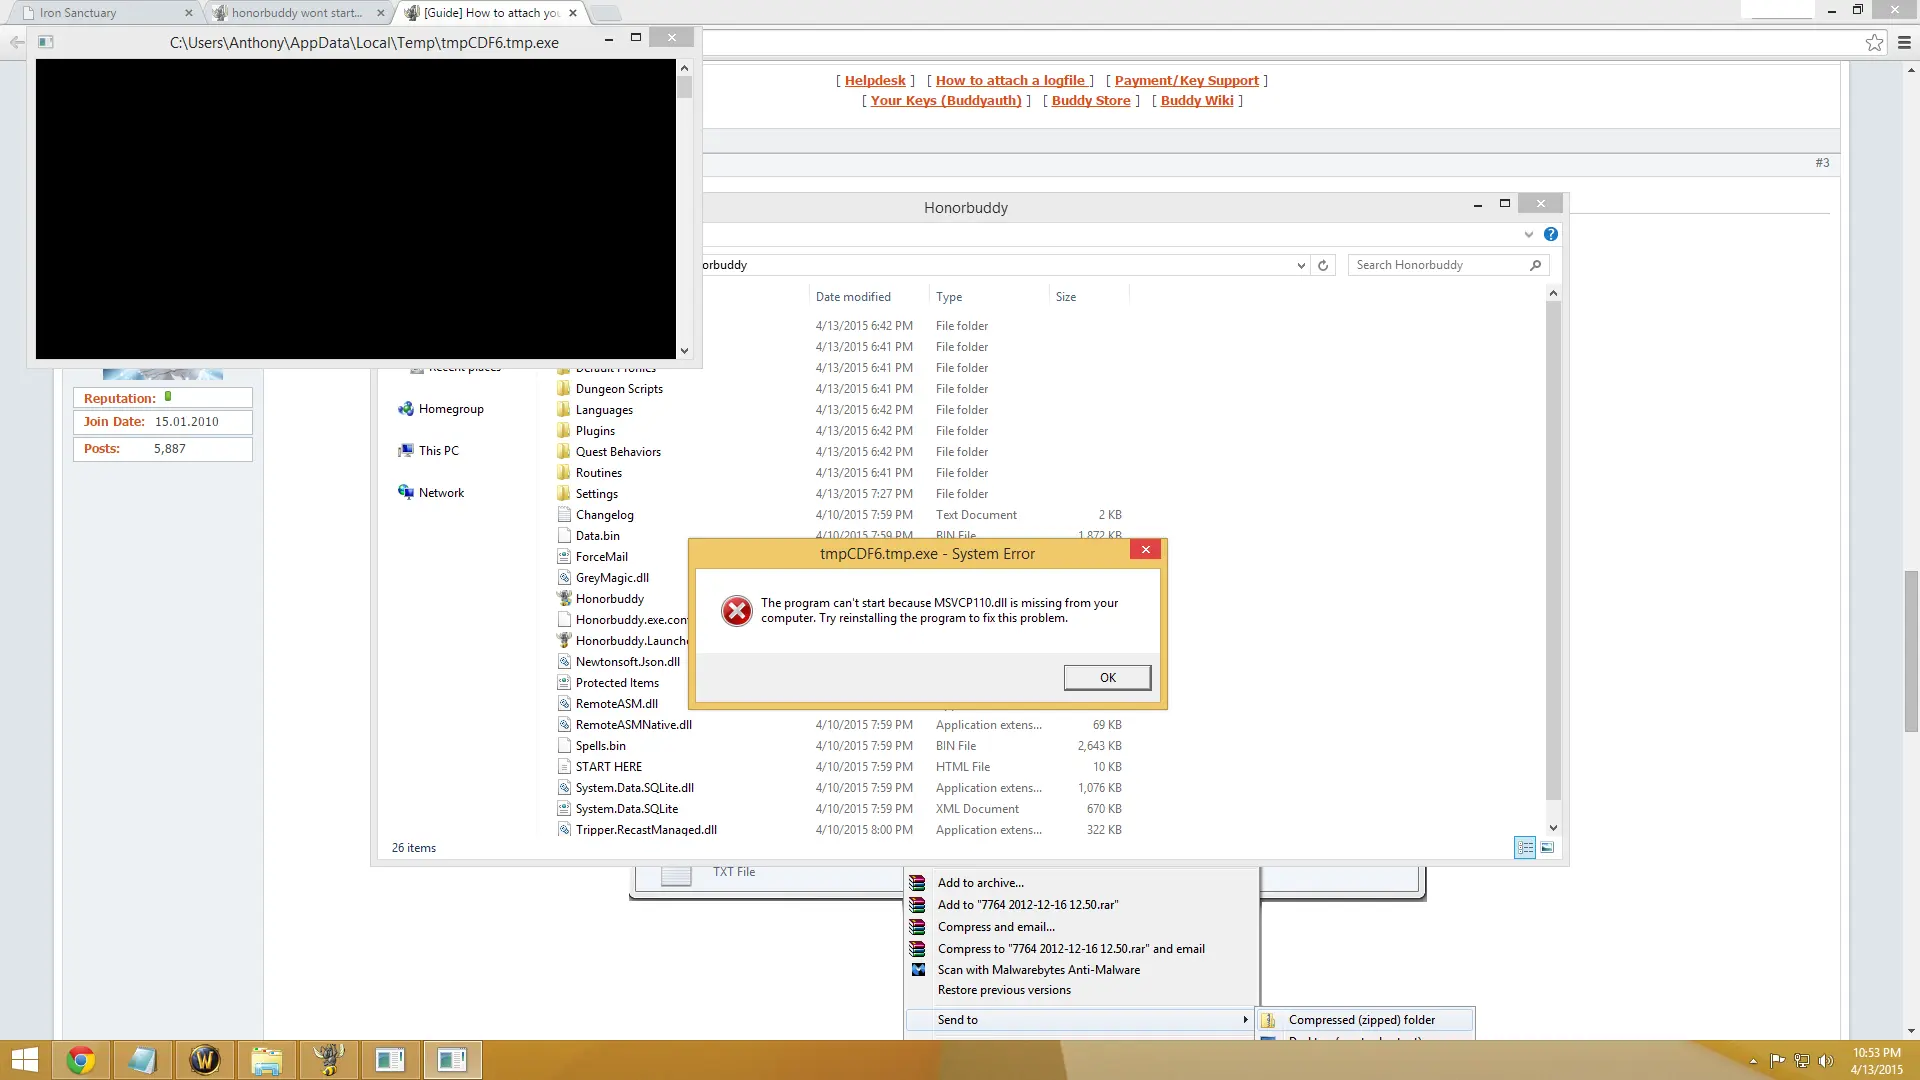This screenshot has height=1080, width=1920.
Task: Open the Buddy Store link
Action: point(1091,101)
